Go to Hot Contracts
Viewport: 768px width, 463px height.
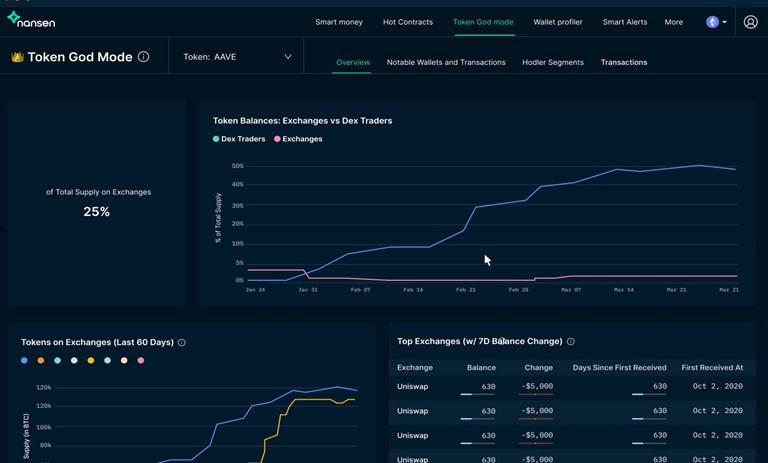pyautogui.click(x=408, y=22)
